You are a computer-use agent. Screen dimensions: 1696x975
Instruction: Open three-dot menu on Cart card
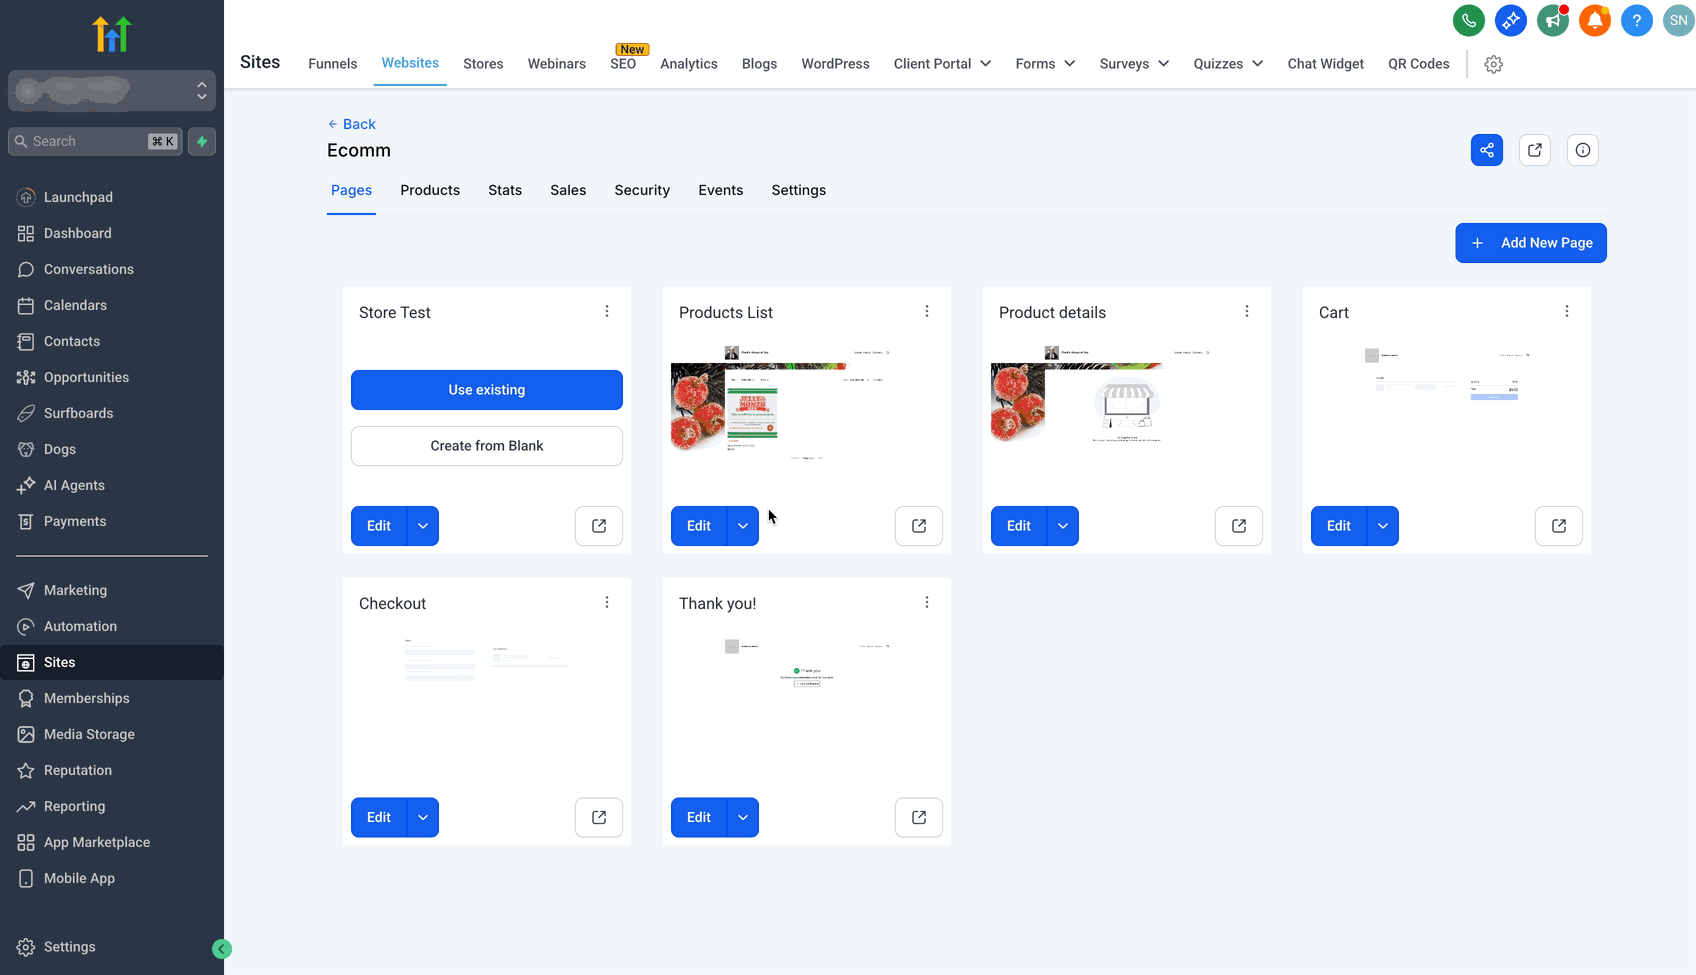pos(1567,312)
